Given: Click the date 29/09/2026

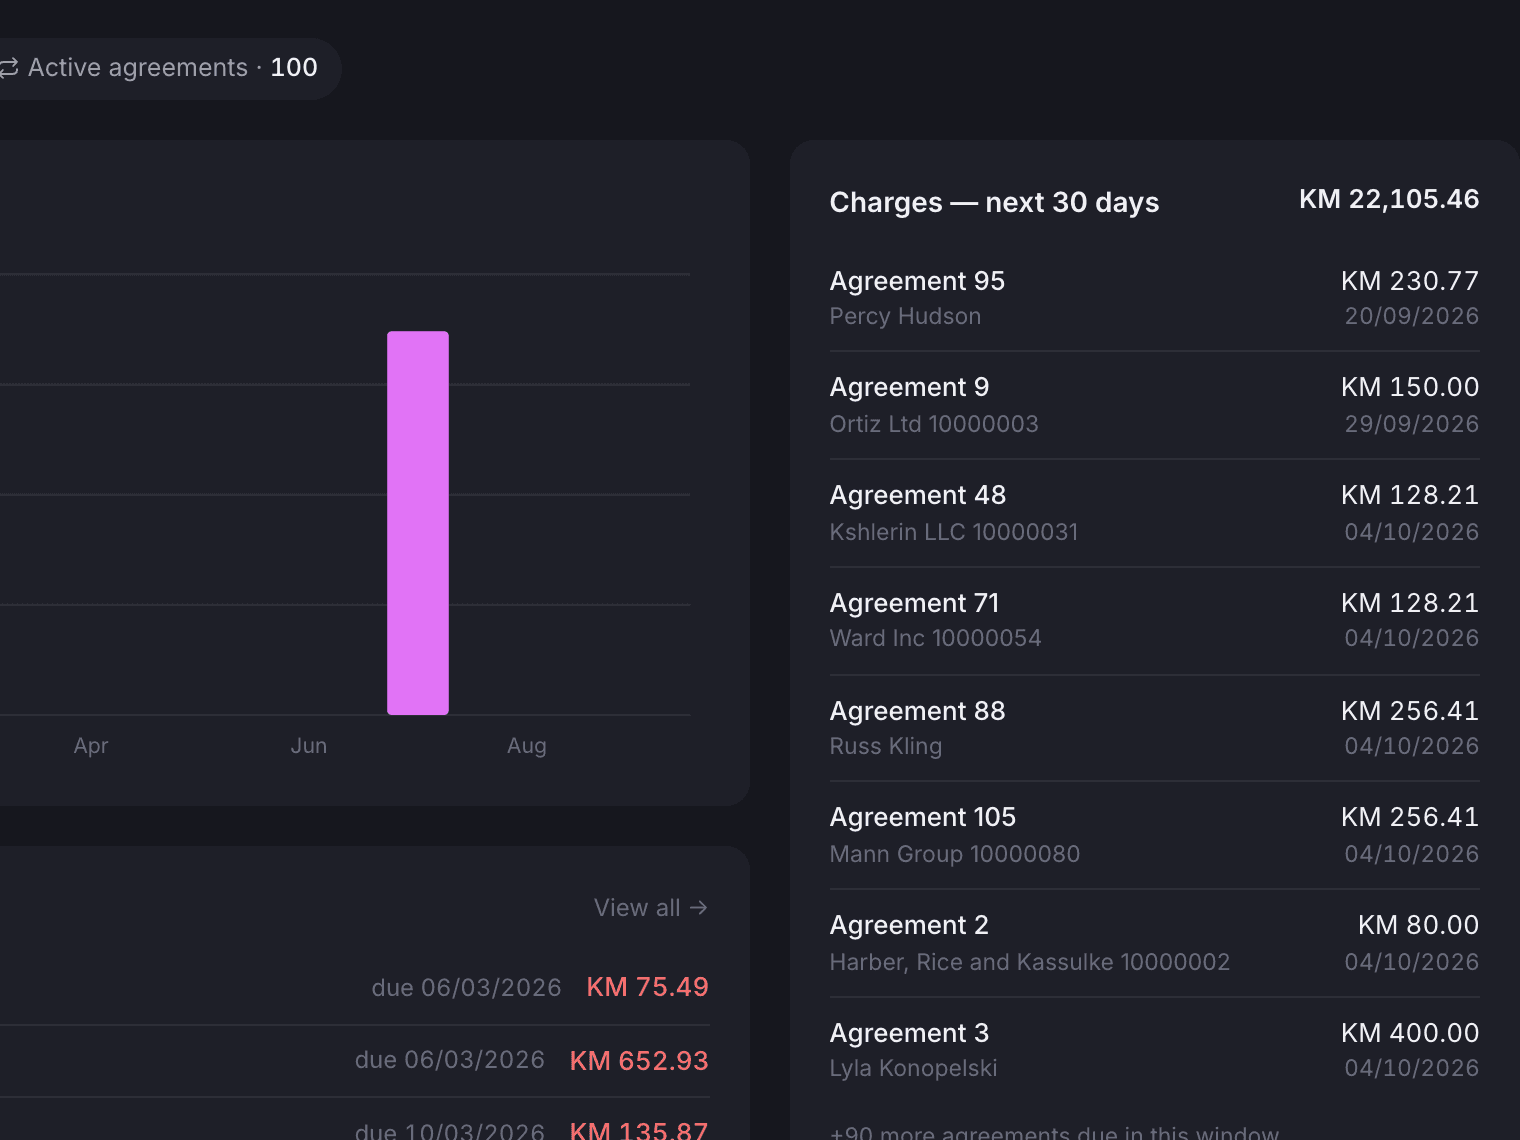Looking at the screenshot, I should pos(1412,424).
